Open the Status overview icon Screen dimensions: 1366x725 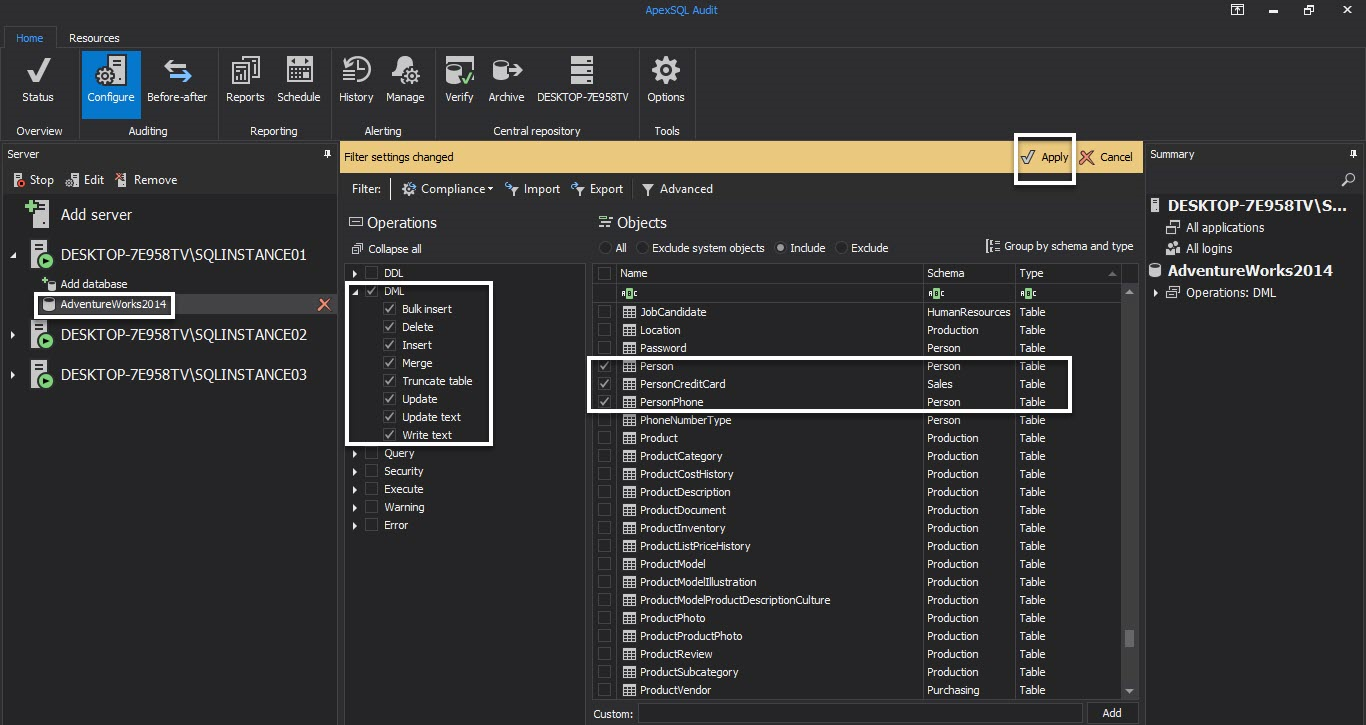click(38, 81)
